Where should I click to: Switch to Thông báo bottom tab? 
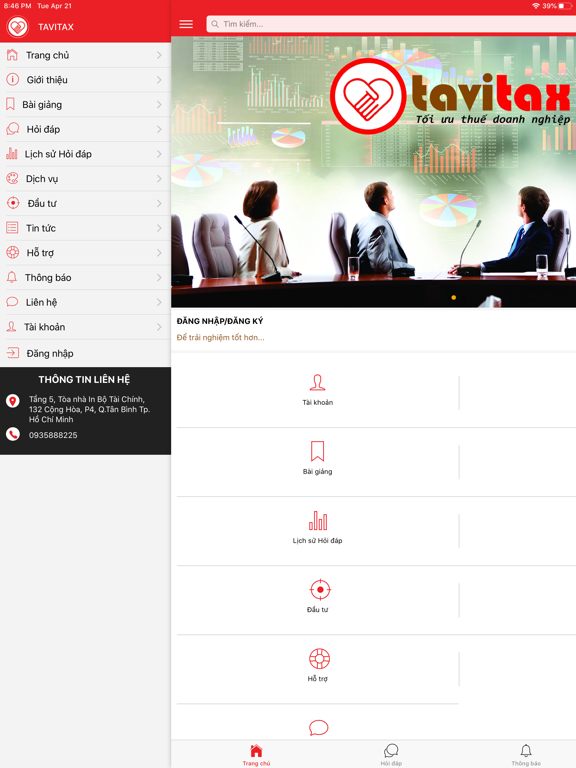pyautogui.click(x=526, y=755)
